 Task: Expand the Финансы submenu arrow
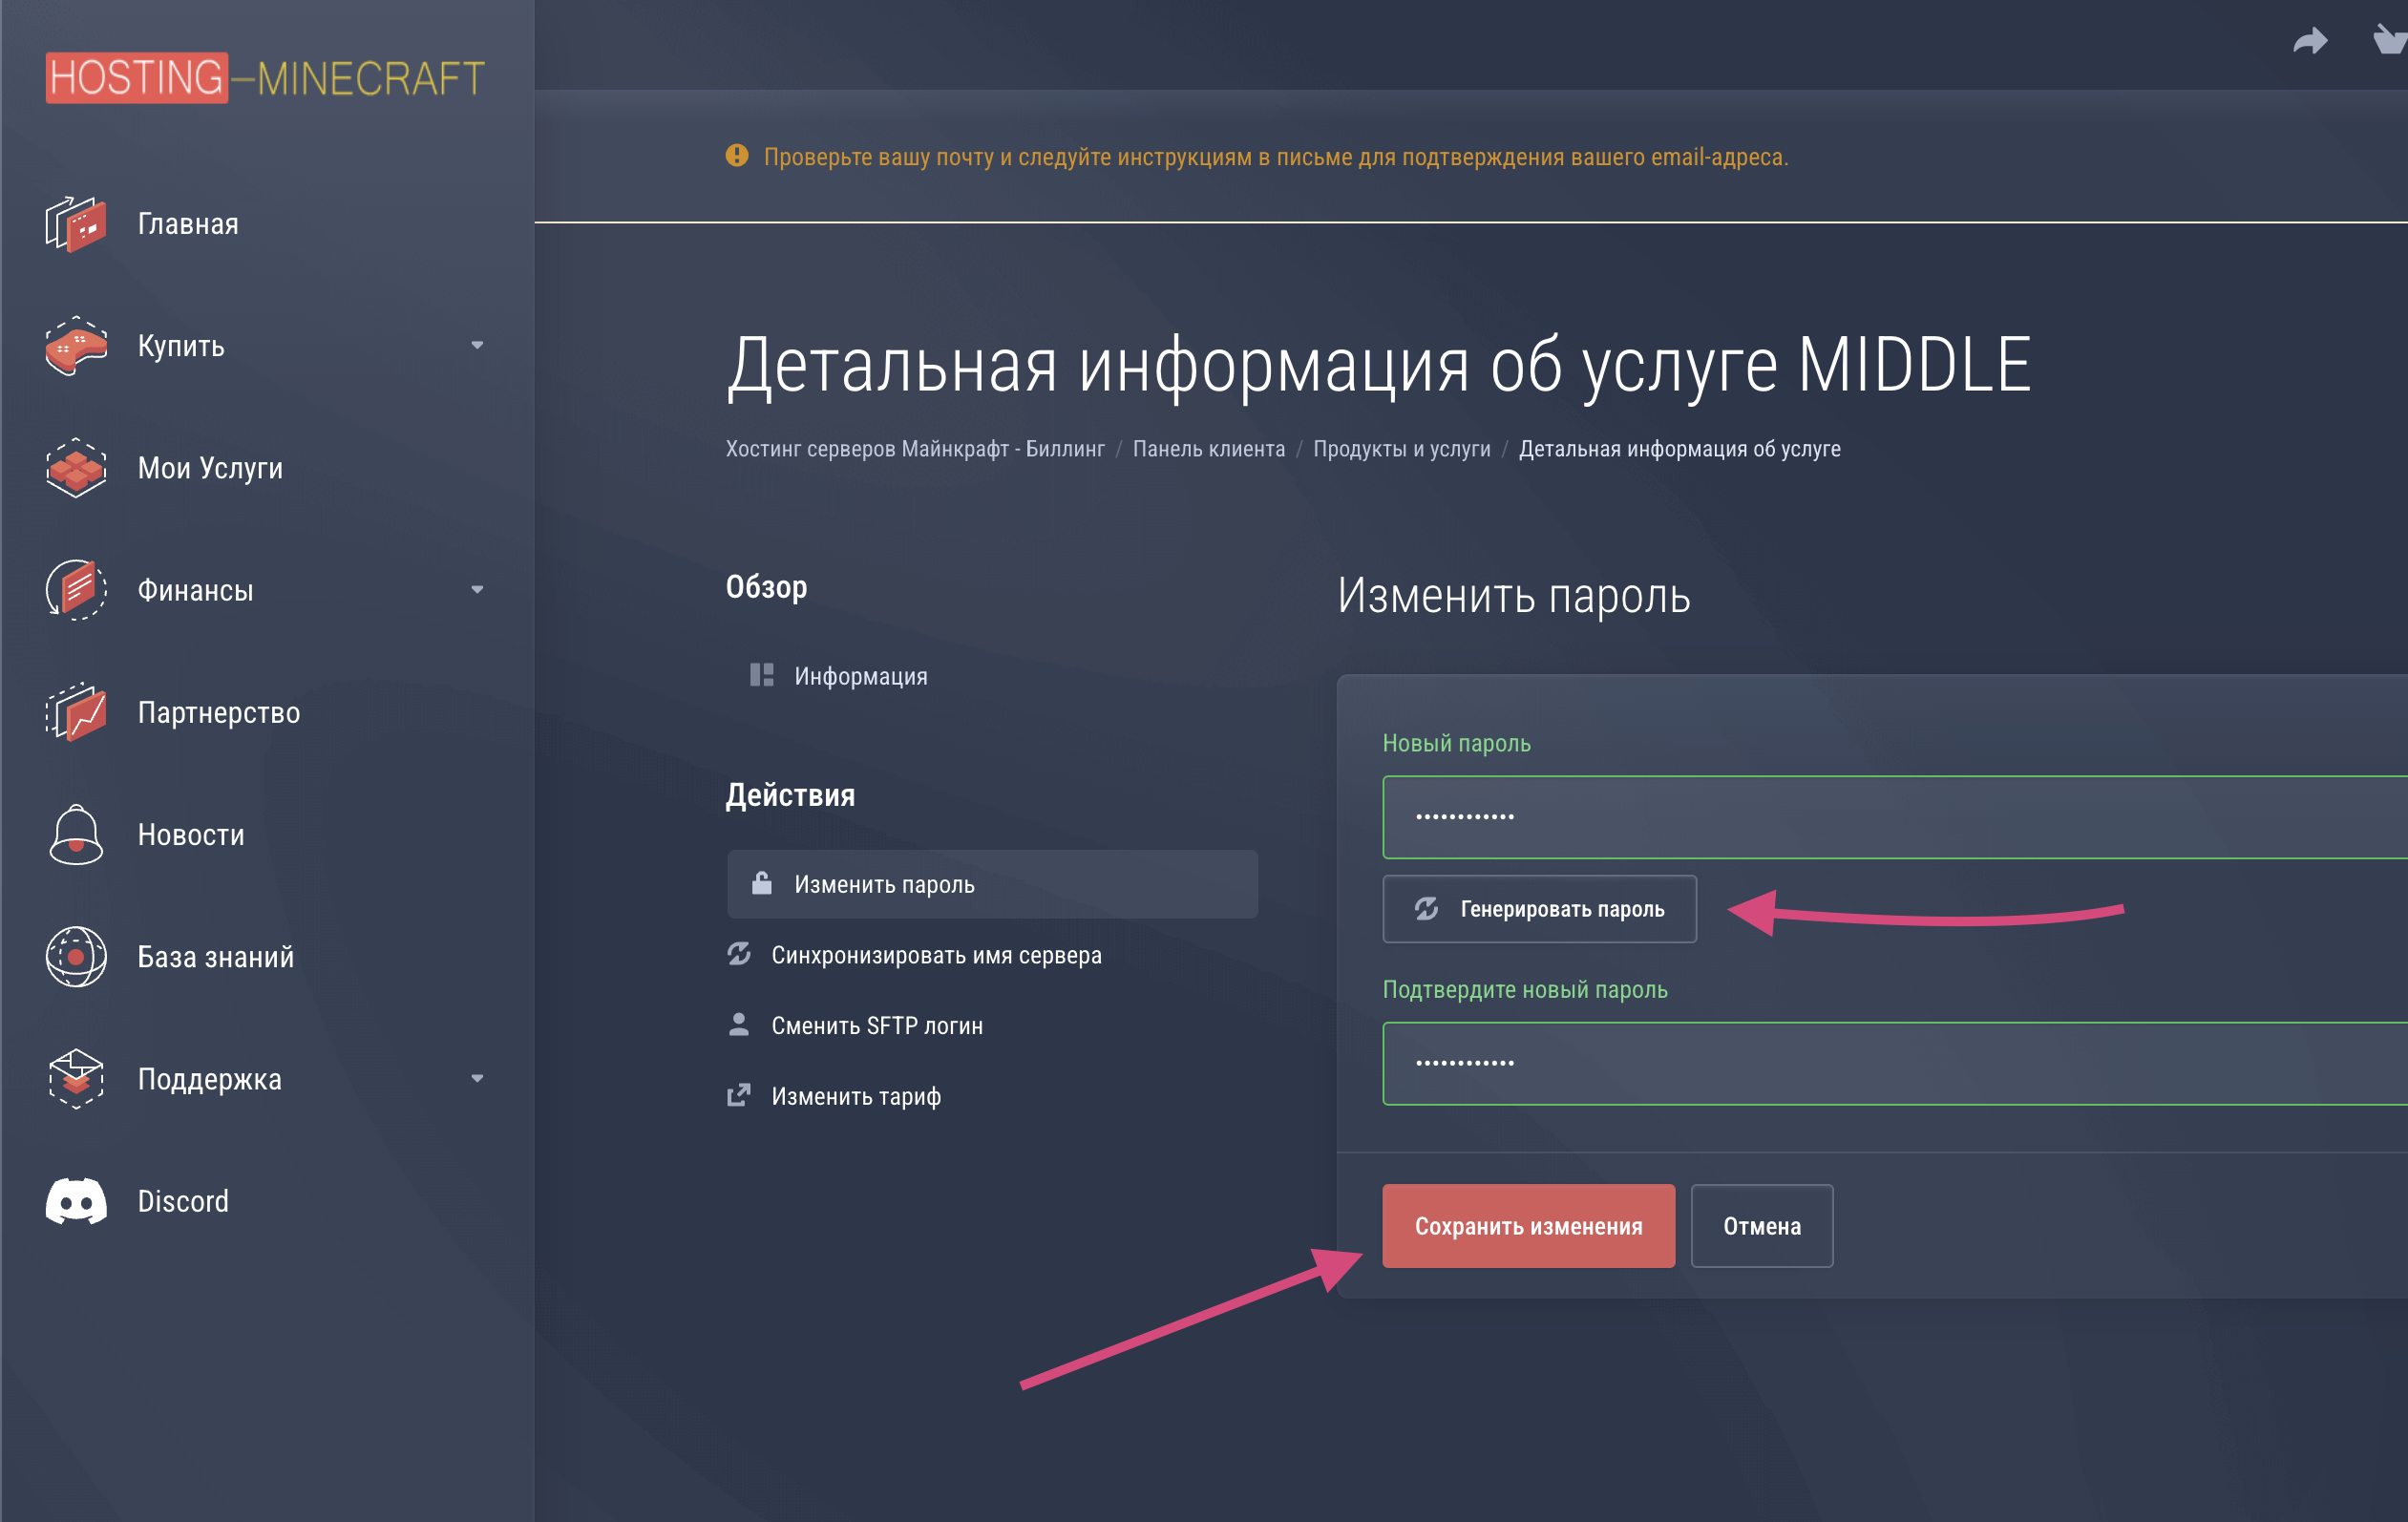(477, 590)
